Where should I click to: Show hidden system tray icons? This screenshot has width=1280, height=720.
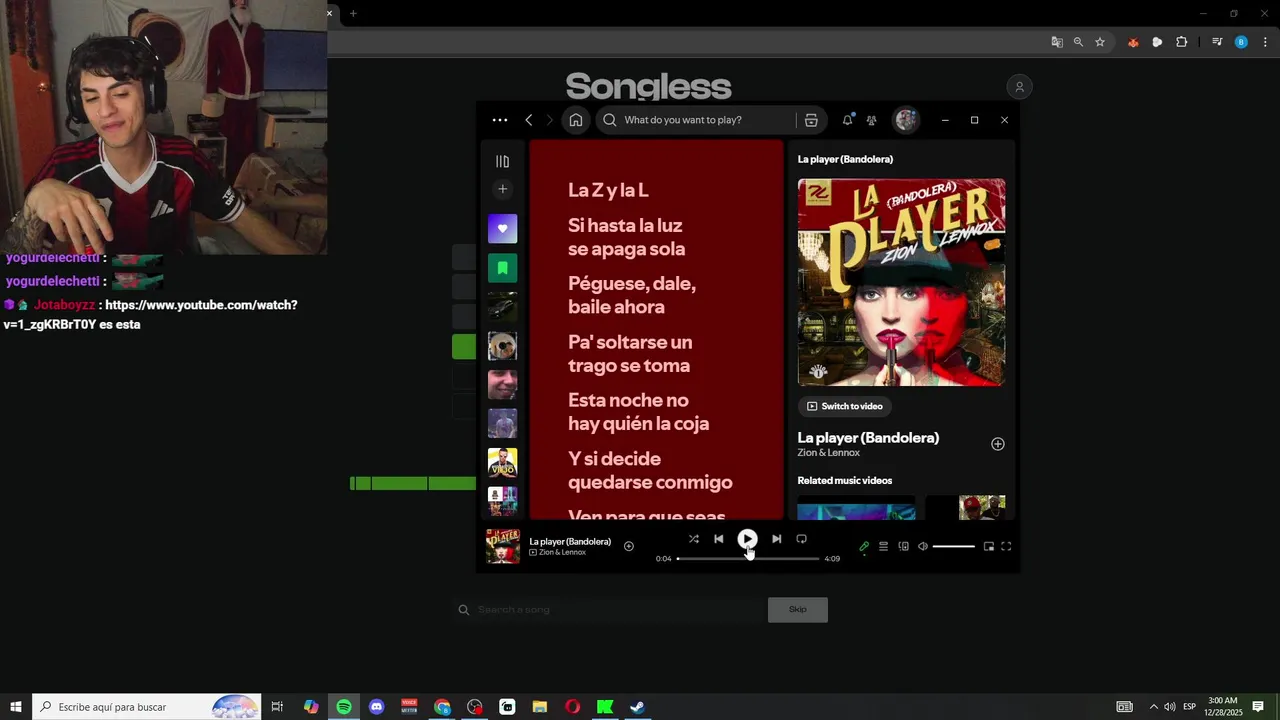pyautogui.click(x=1153, y=707)
